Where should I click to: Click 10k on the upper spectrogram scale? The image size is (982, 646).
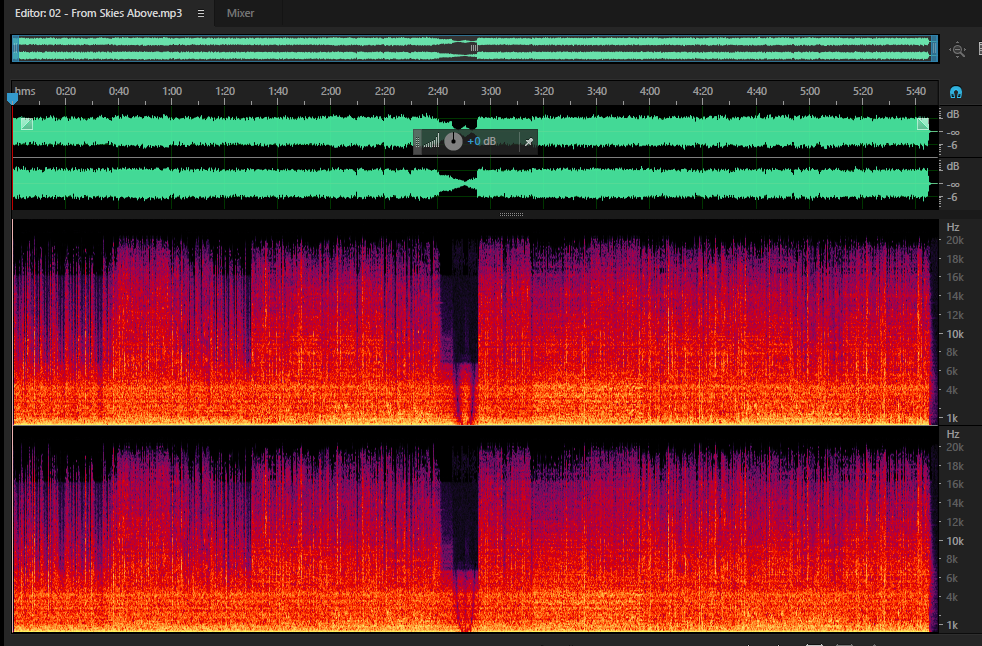954,334
